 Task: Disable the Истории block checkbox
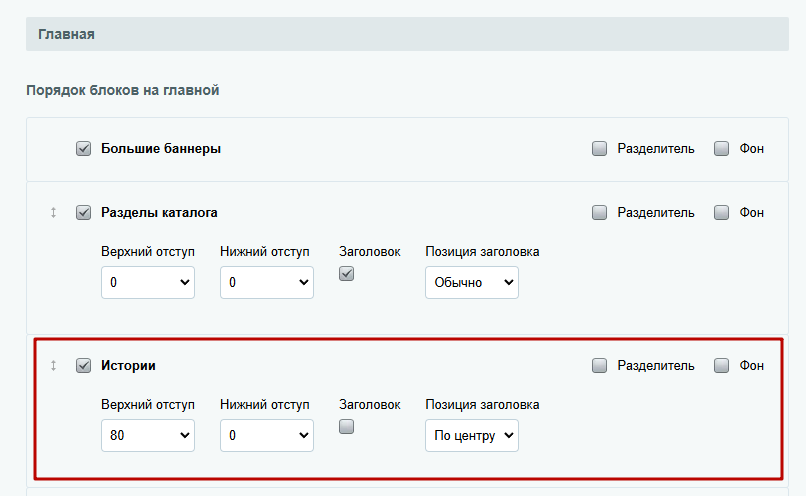pos(83,365)
